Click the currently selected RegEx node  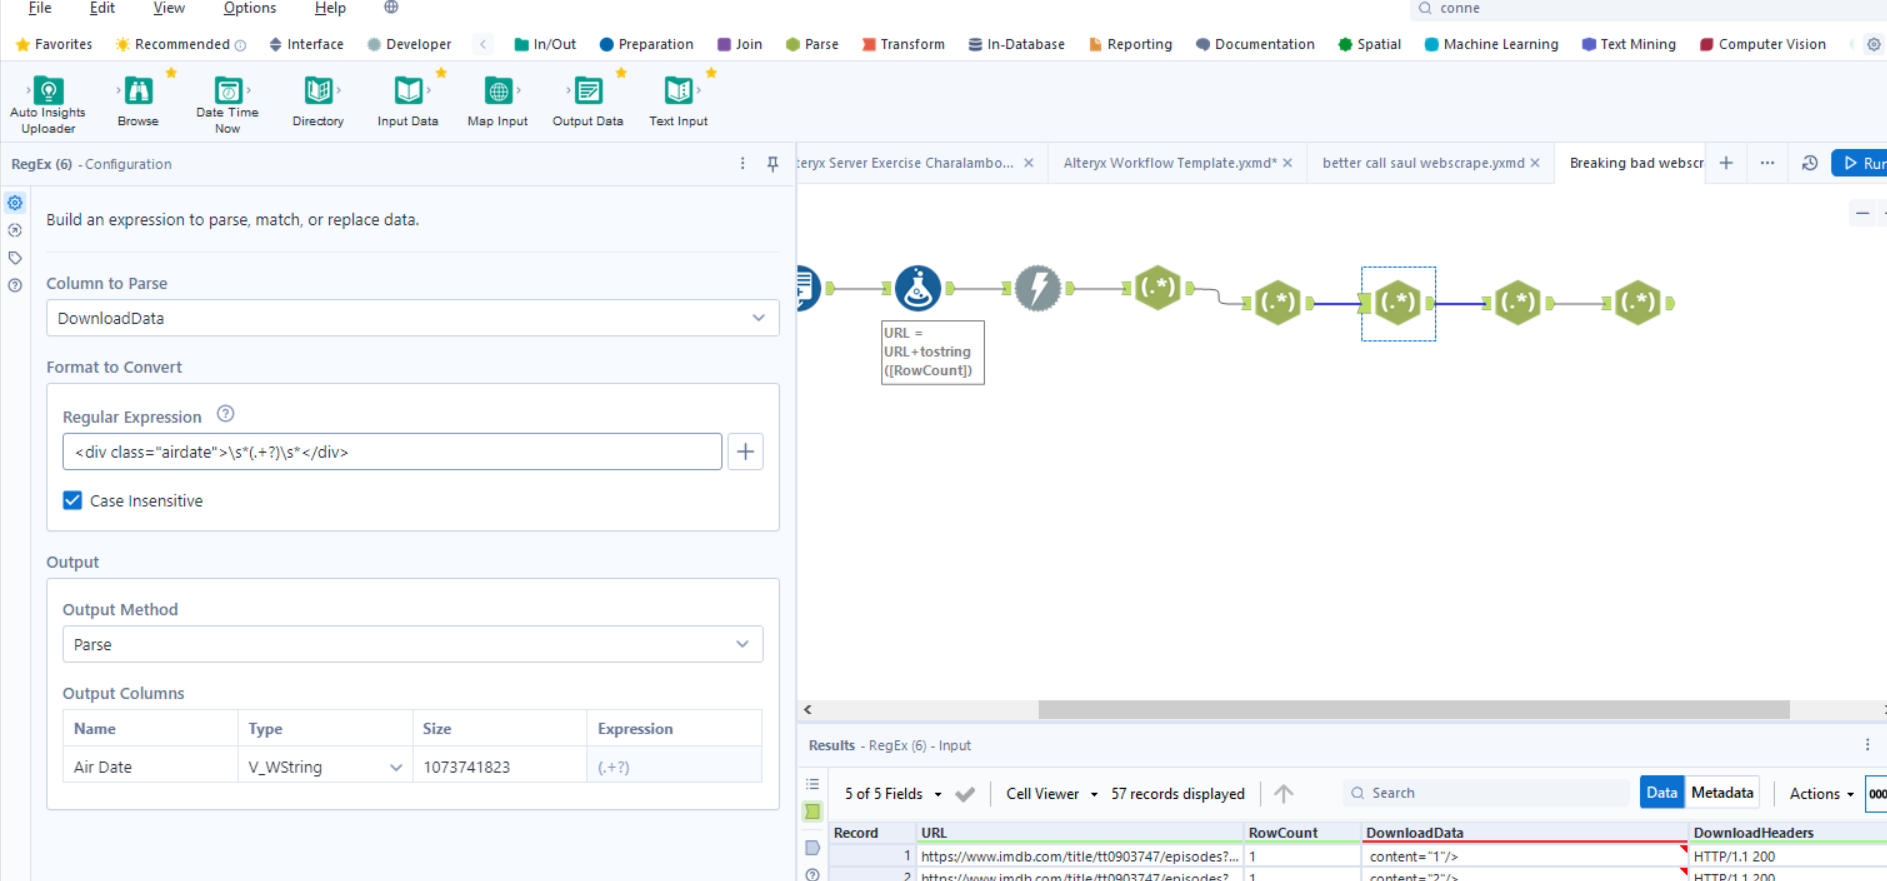pos(1398,303)
